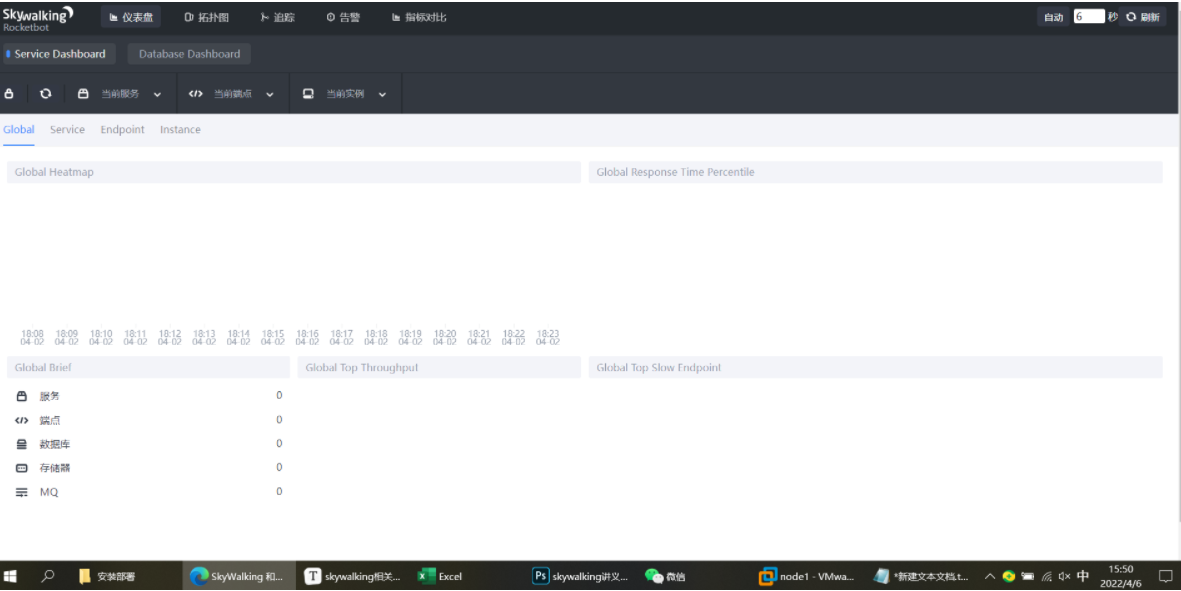
Task: Switch to the SkyWalking Edge browser window
Action: (x=237, y=576)
